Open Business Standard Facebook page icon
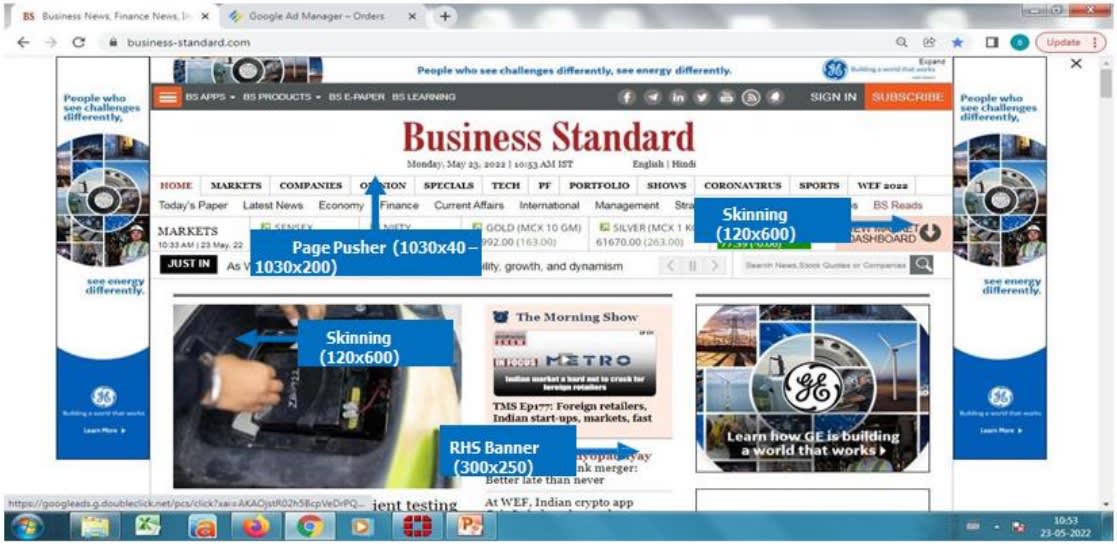The image size is (1117, 544). 626,98
